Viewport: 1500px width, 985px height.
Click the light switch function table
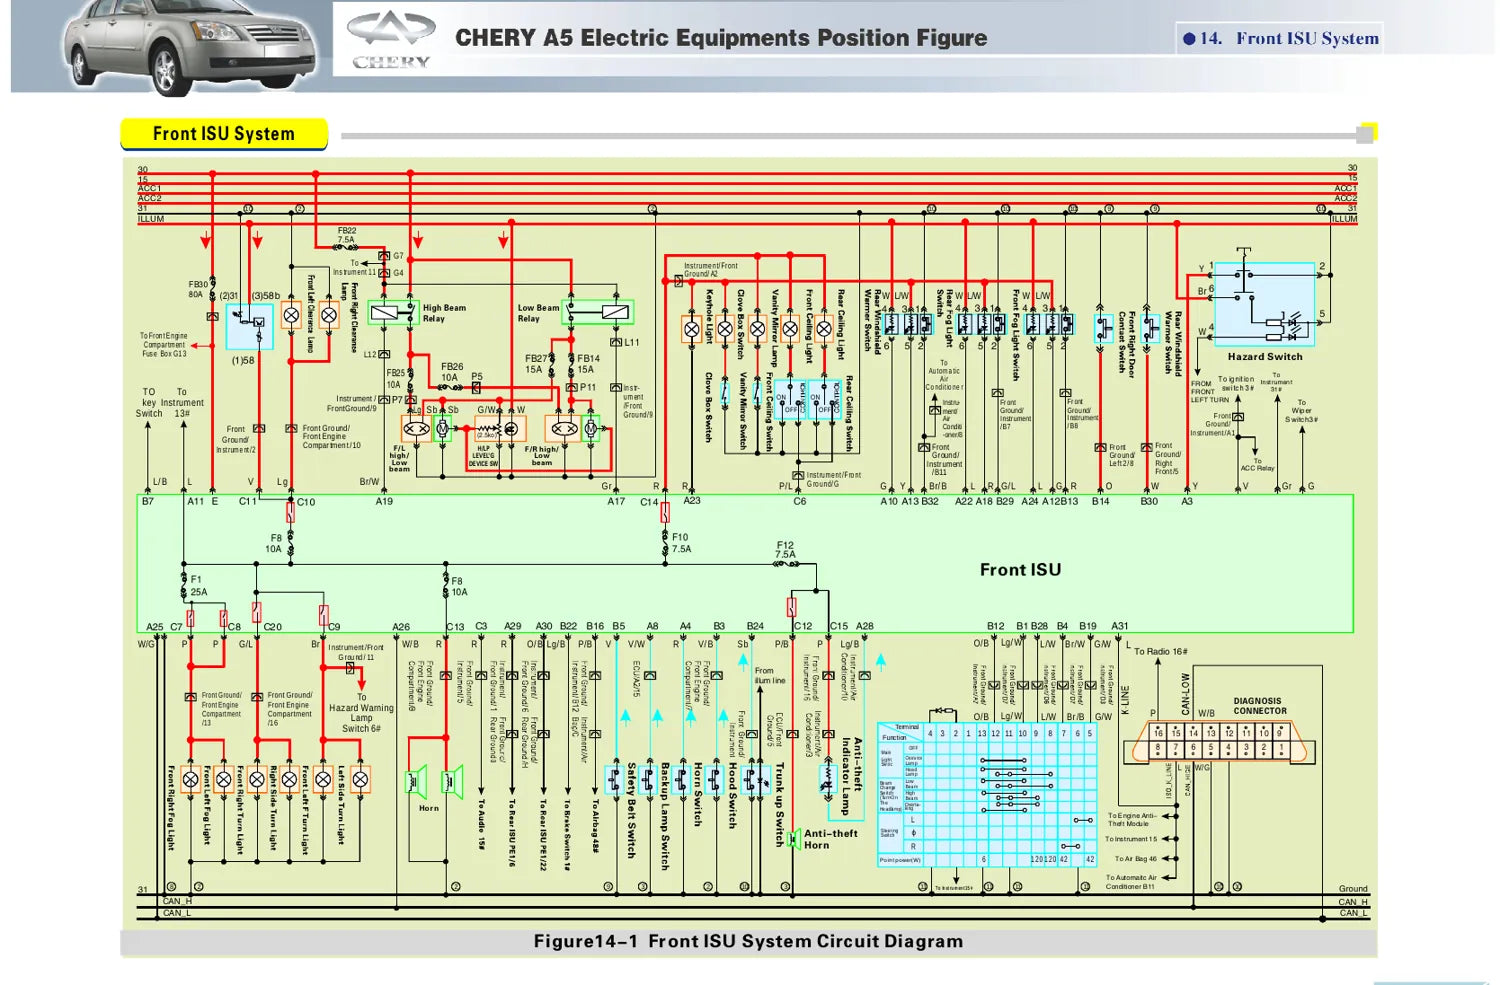tap(987, 794)
